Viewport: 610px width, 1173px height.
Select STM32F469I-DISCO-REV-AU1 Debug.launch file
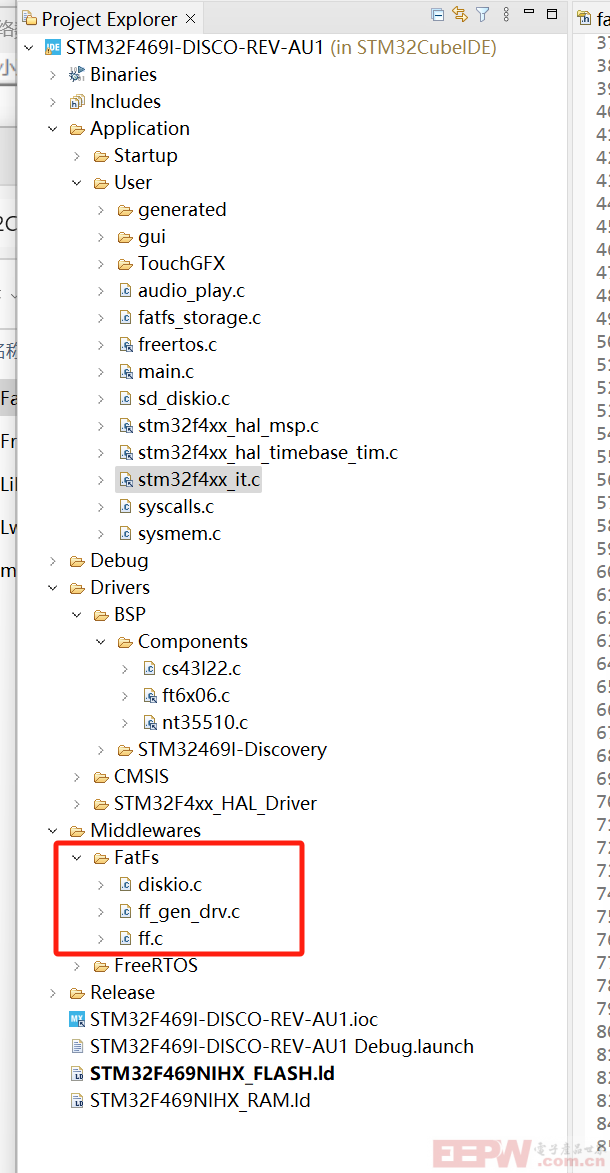tap(281, 1046)
